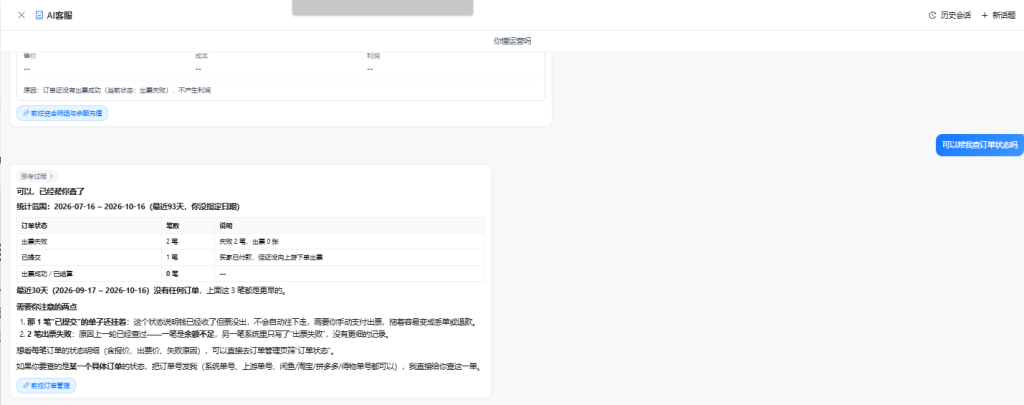The height and width of the screenshot is (405, 1024).
Task: Click the 1 笔 count cell
Action: [188, 257]
